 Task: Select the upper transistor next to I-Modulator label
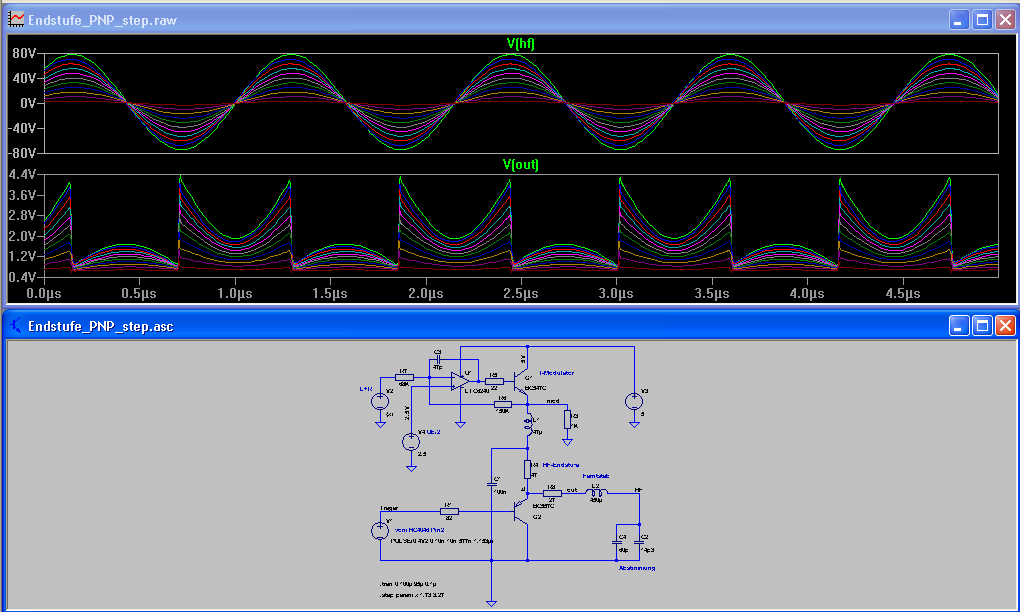[520, 382]
